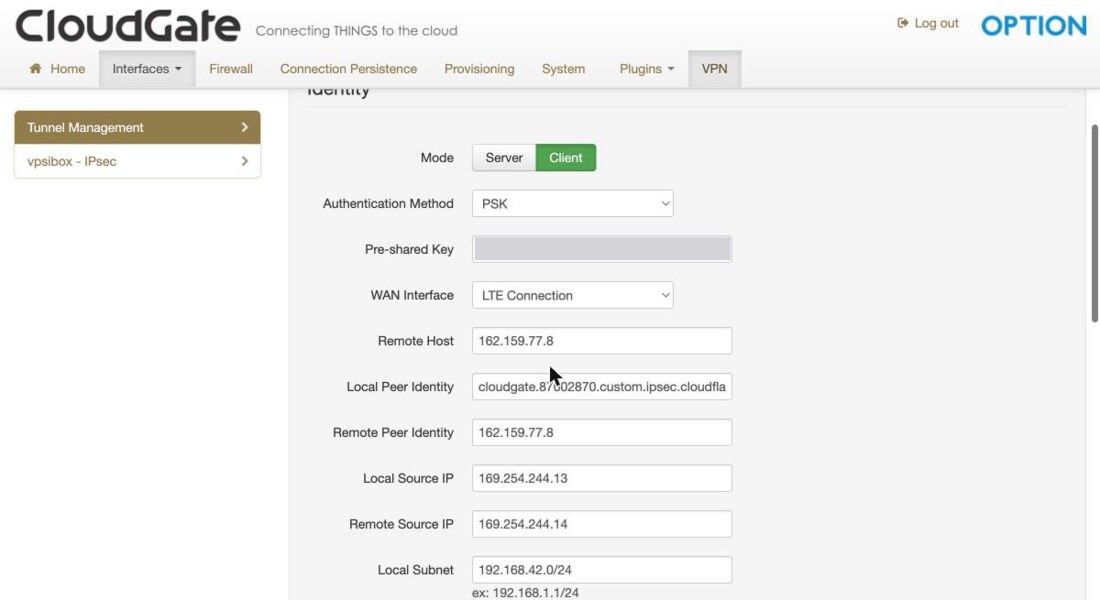1100x600 pixels.
Task: Open the Firewall tab
Action: click(231, 69)
